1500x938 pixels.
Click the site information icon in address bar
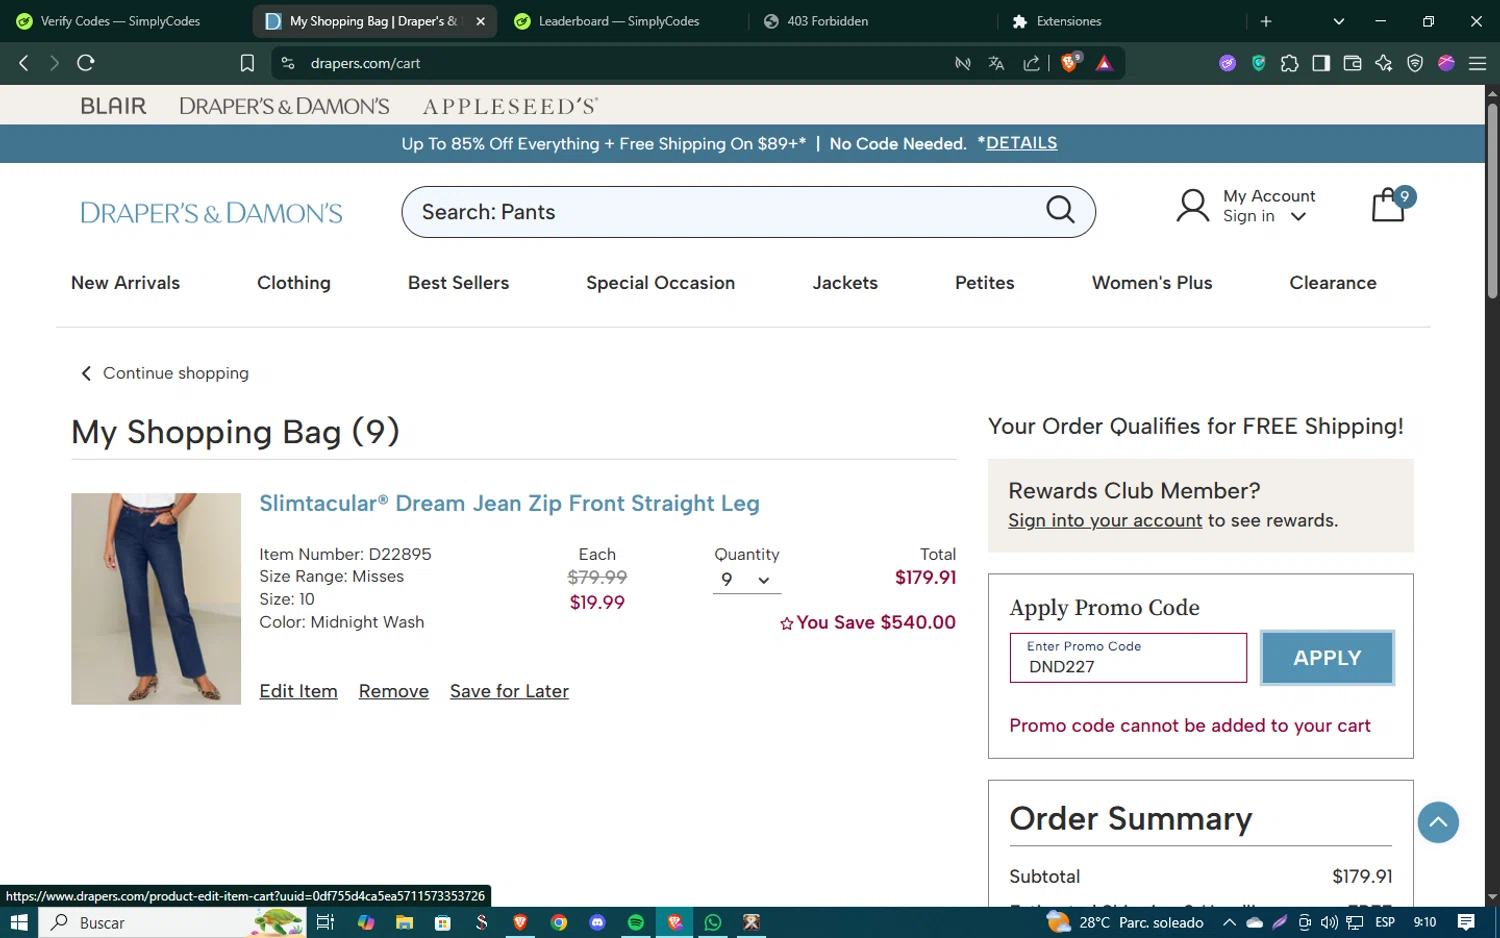pos(288,63)
